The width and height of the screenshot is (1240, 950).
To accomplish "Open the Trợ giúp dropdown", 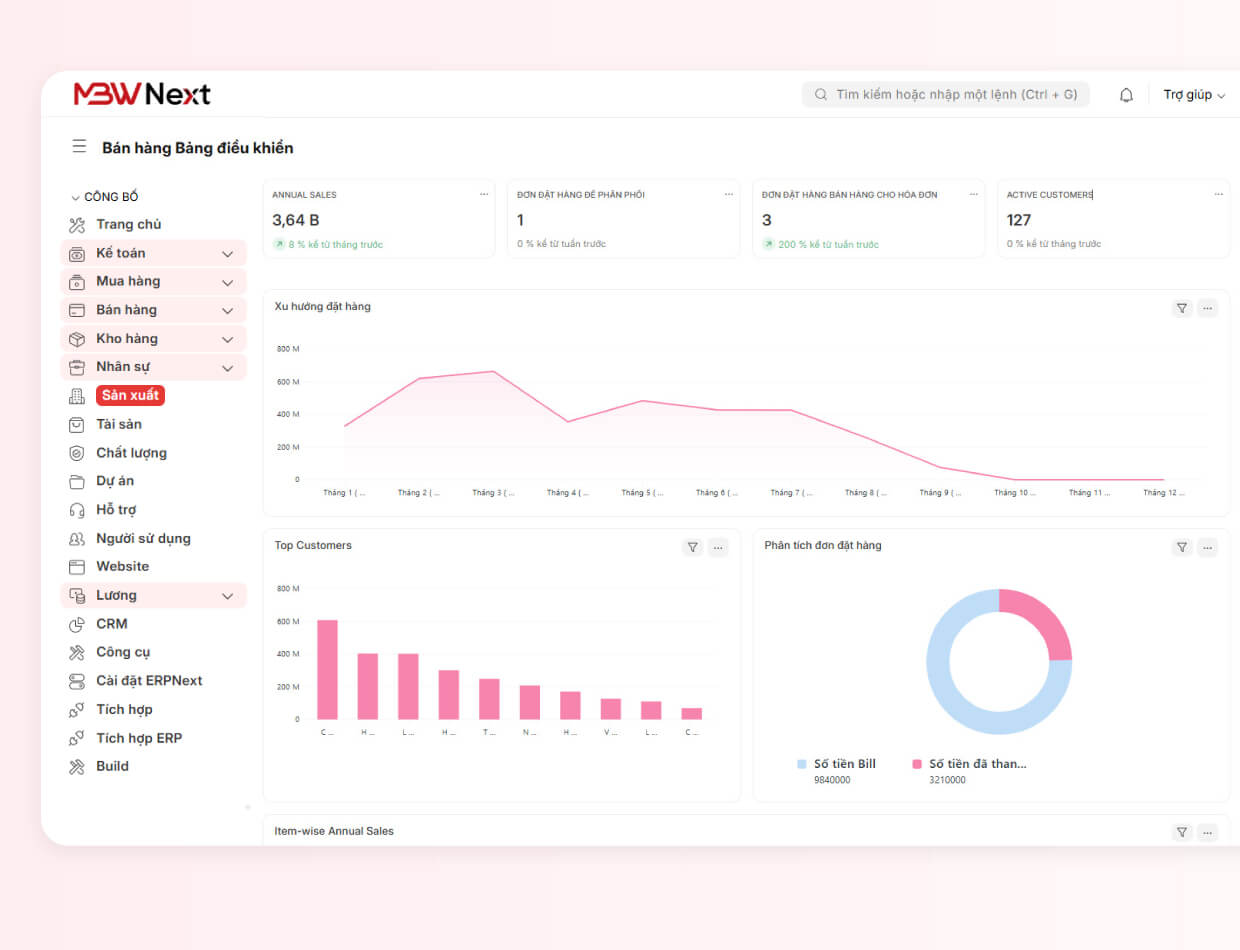I will [x=1194, y=95].
